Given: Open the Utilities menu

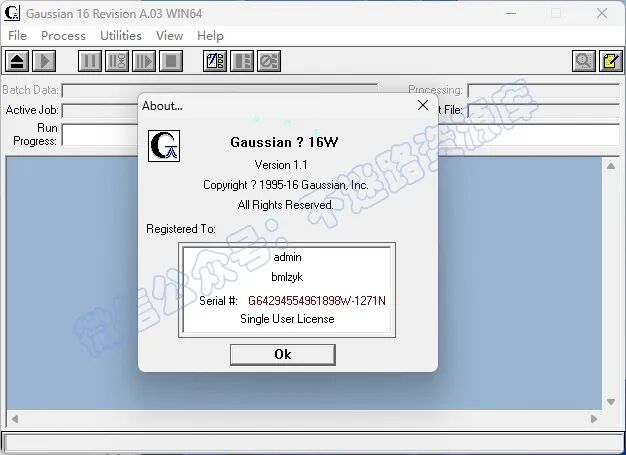Looking at the screenshot, I should point(121,36).
